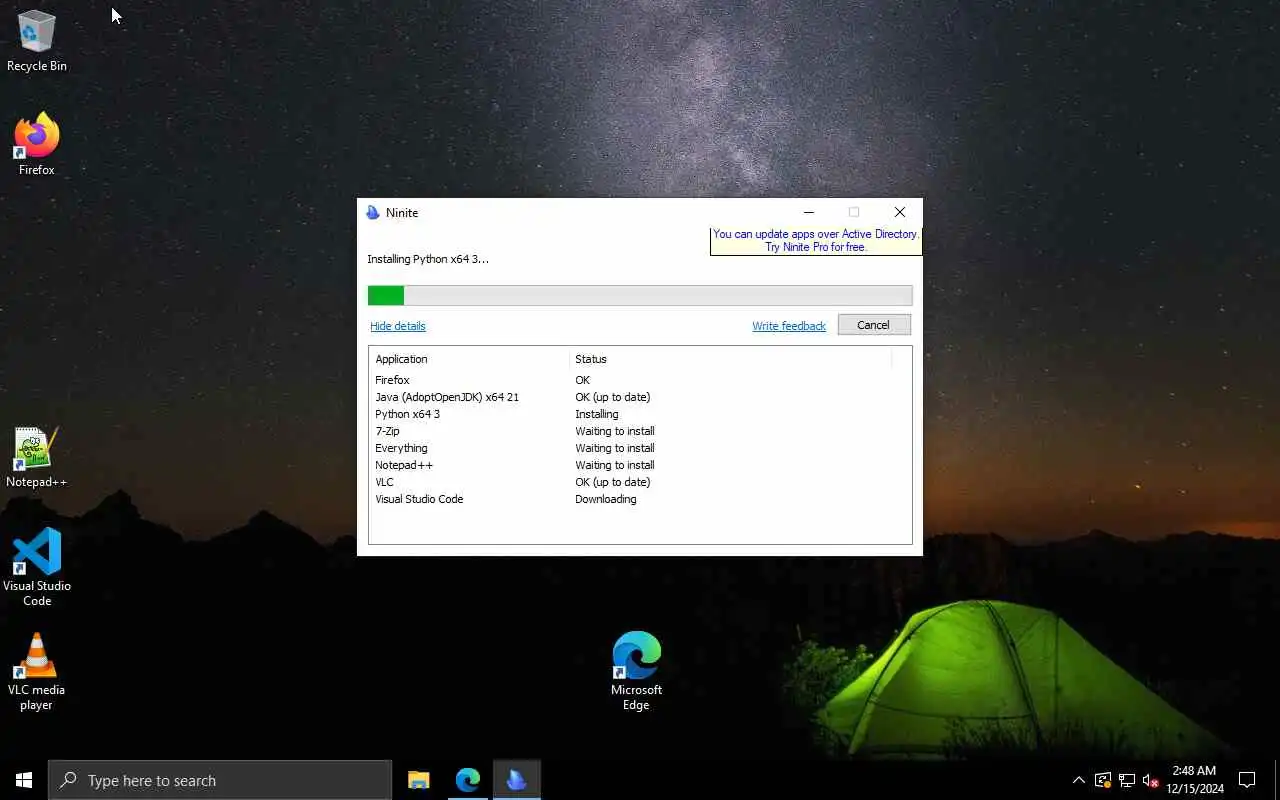
Task: Select the Firefox row in the list
Action: click(640, 380)
